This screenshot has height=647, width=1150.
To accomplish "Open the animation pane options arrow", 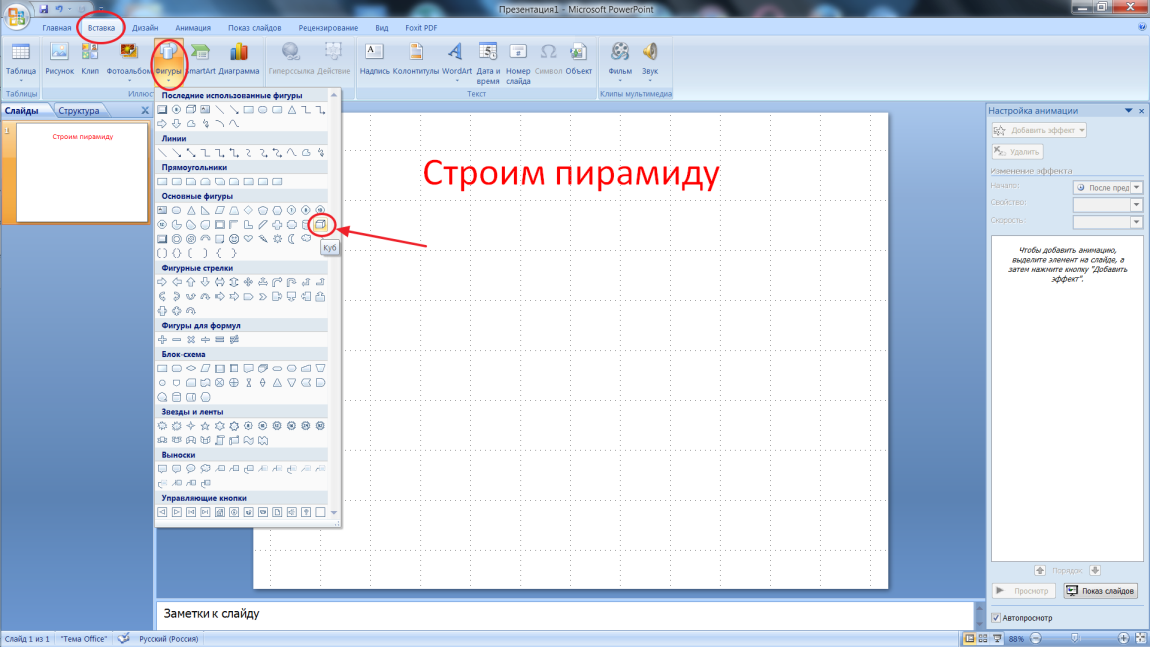I will point(1129,111).
